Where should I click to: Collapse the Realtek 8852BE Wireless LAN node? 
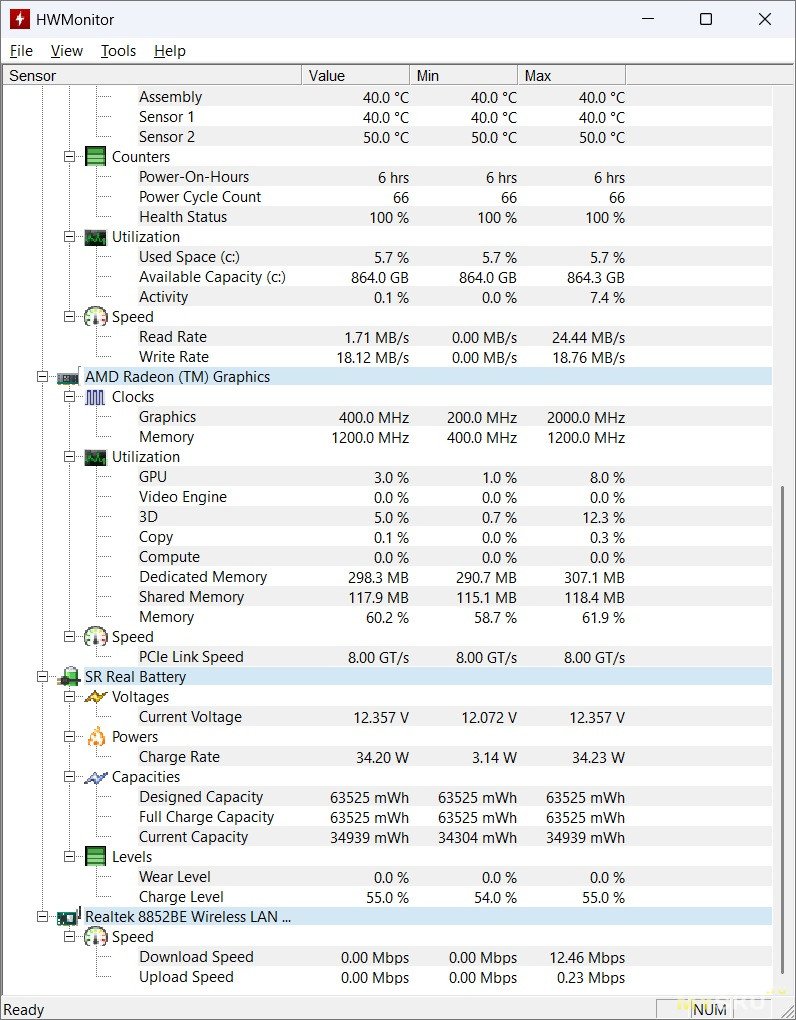click(x=43, y=917)
